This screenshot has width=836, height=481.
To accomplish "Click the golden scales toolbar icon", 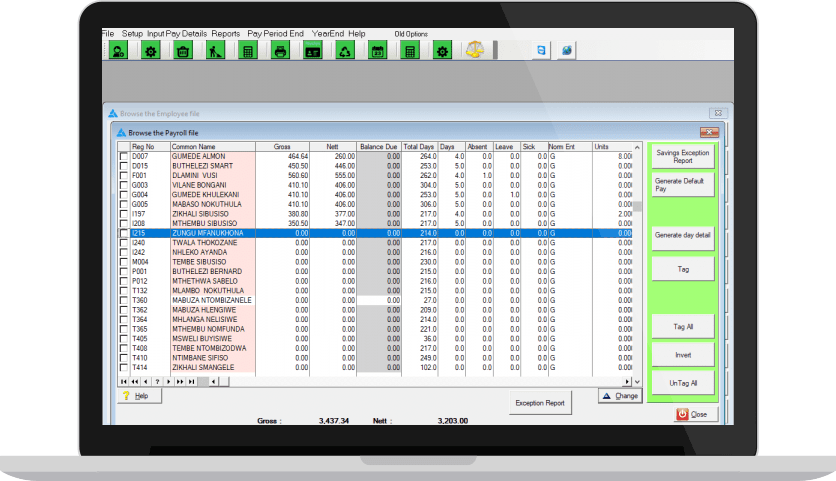I will click(475, 51).
